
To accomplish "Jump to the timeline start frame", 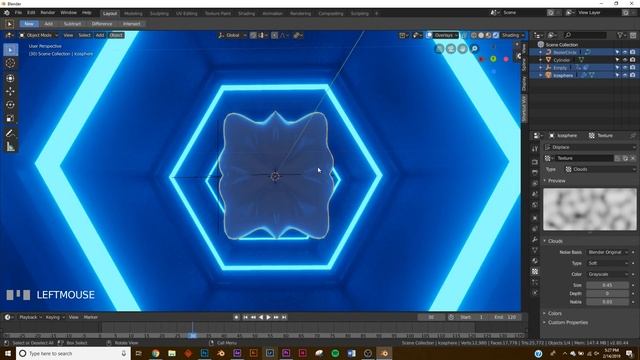I will point(245,317).
